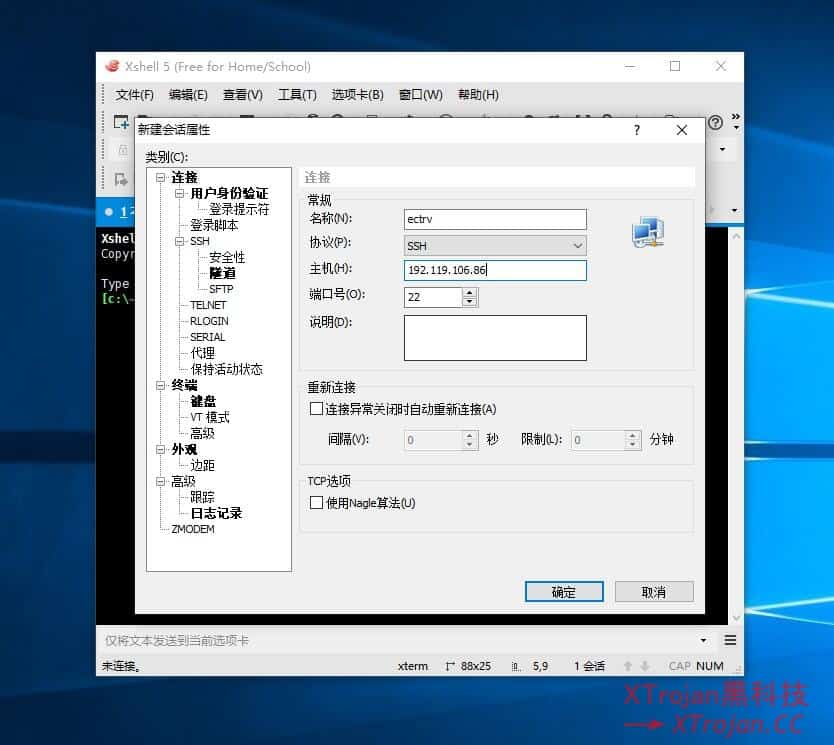Click the Xshell app logo icon
The width and height of the screenshot is (834, 745).
112,66
